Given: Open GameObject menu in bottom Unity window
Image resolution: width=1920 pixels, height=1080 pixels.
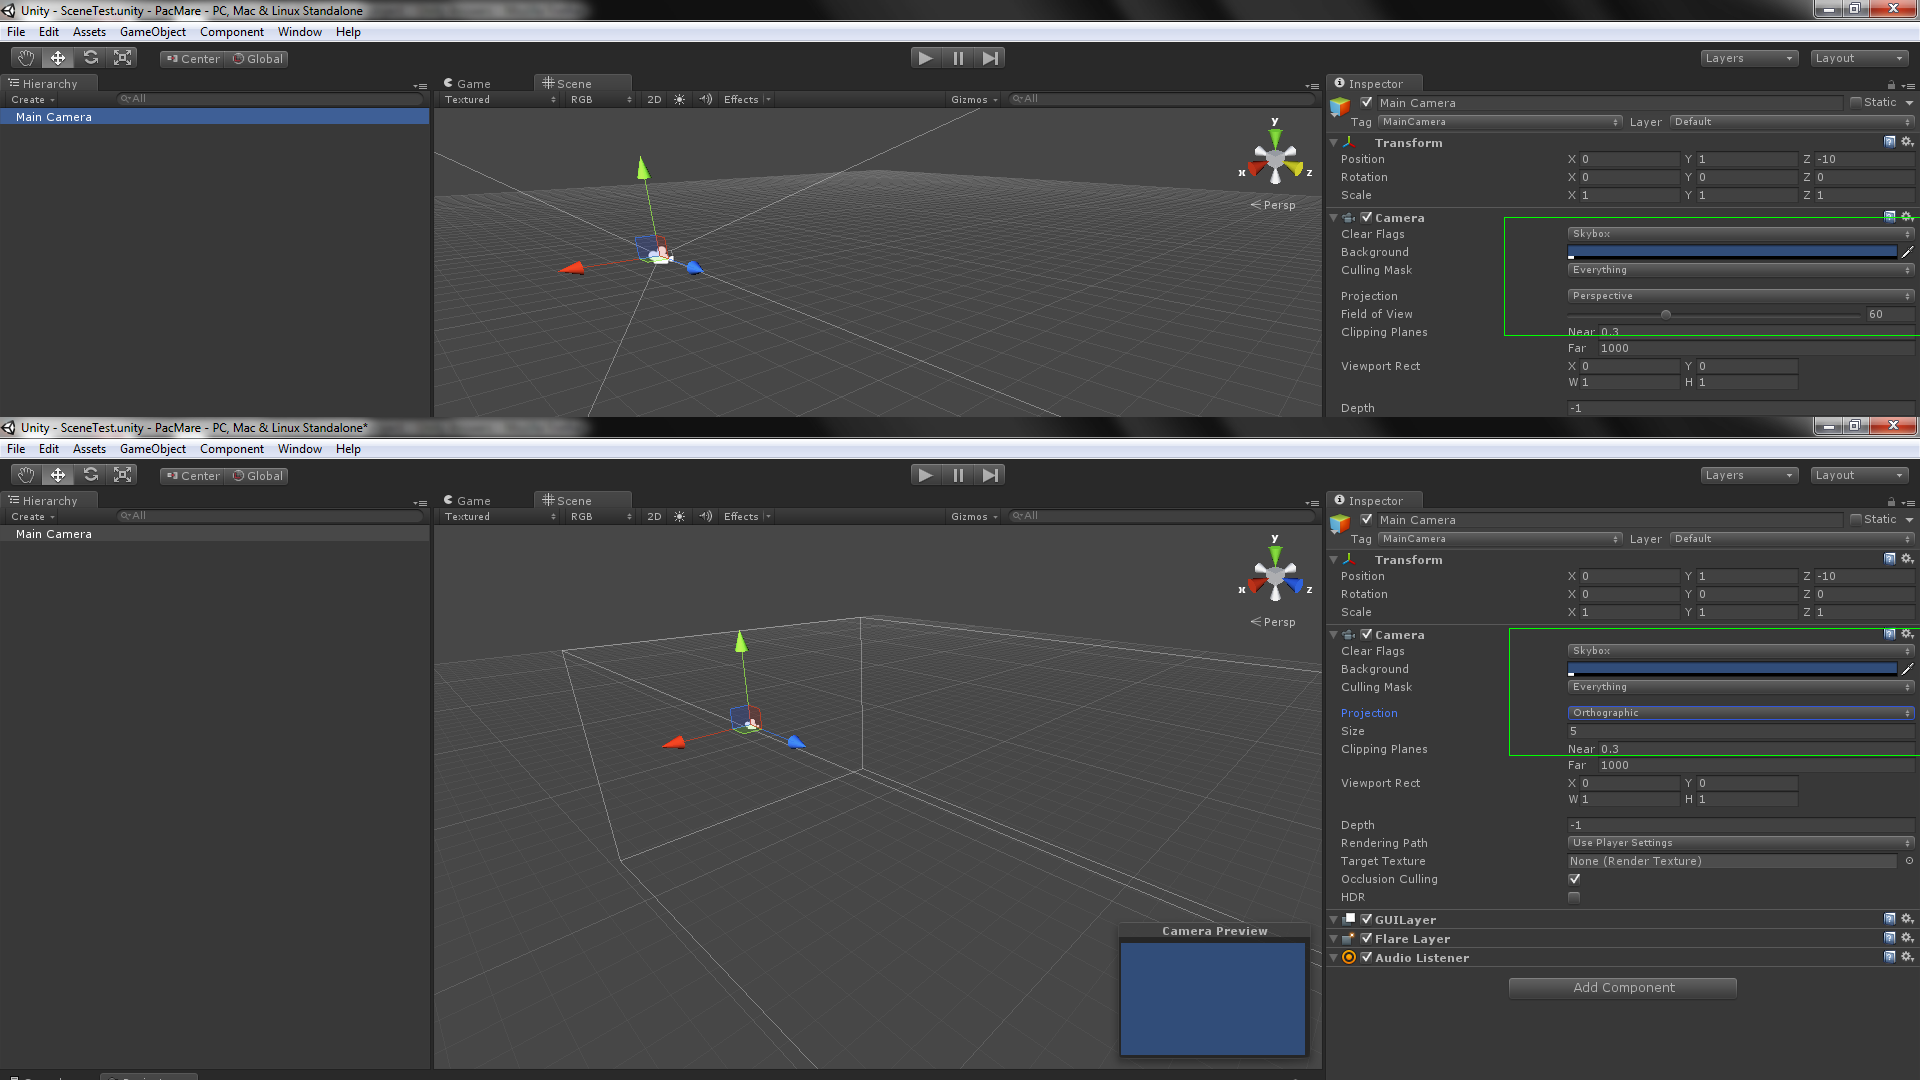Looking at the screenshot, I should 153,449.
